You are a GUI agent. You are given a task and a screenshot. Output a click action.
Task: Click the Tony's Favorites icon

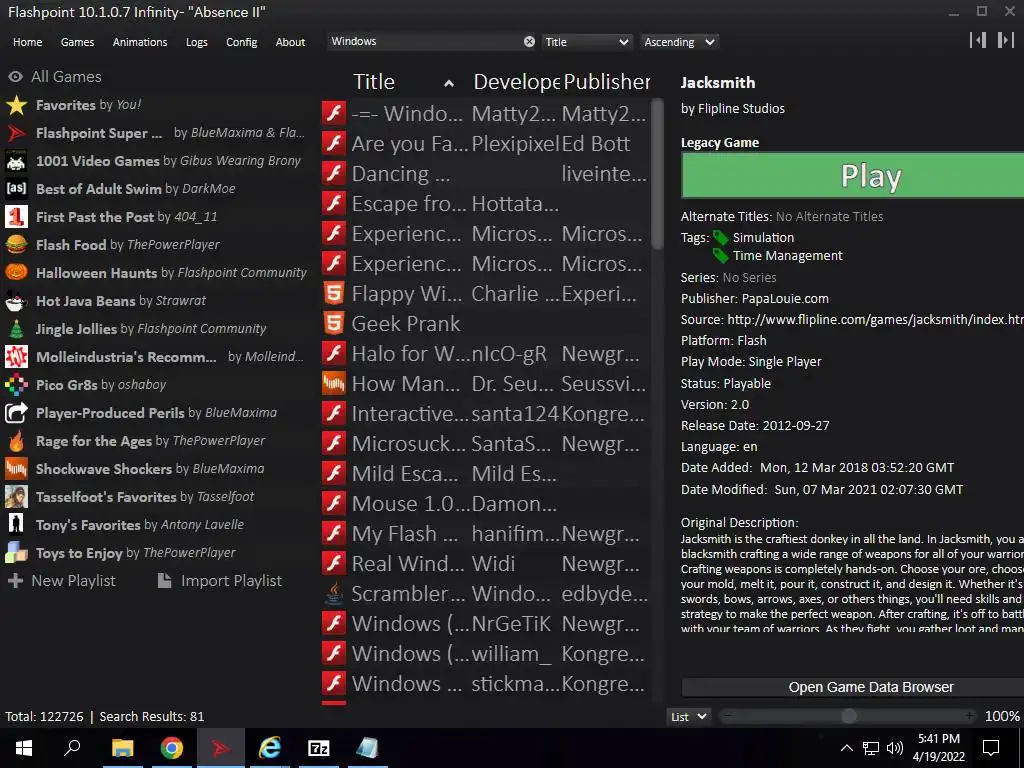[16, 525]
